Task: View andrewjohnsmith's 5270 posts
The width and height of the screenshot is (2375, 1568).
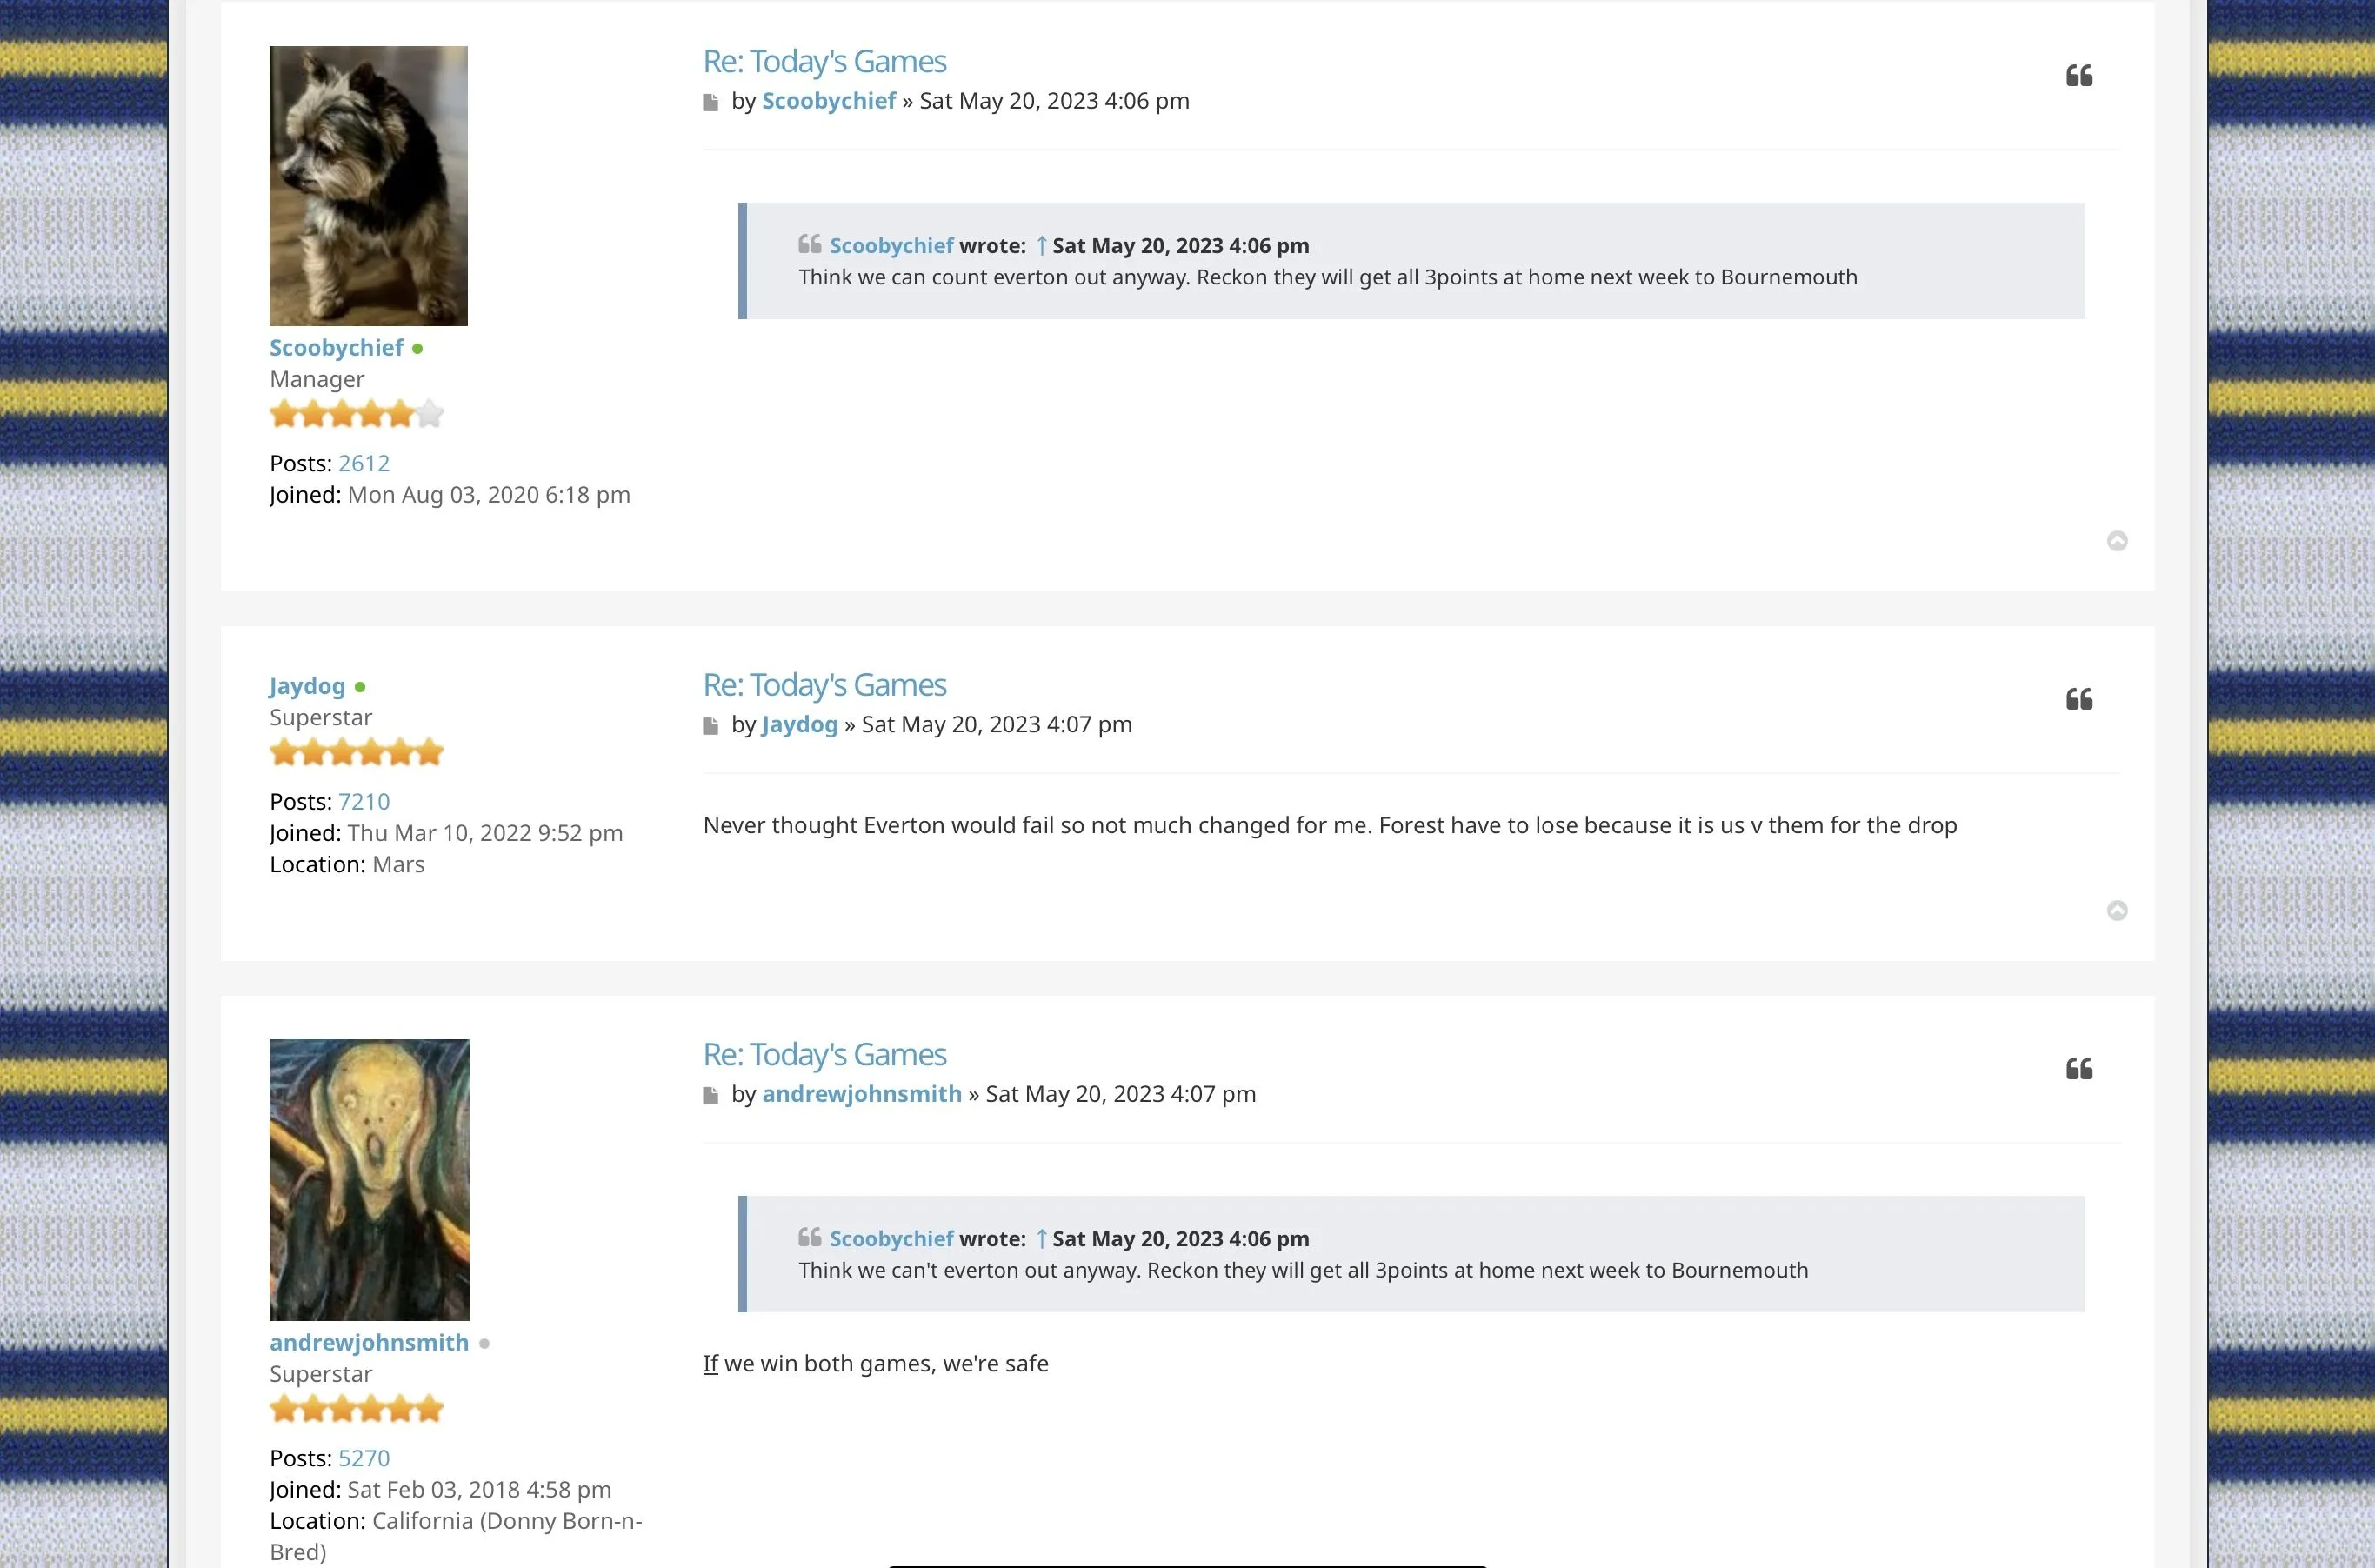Action: click(364, 1458)
